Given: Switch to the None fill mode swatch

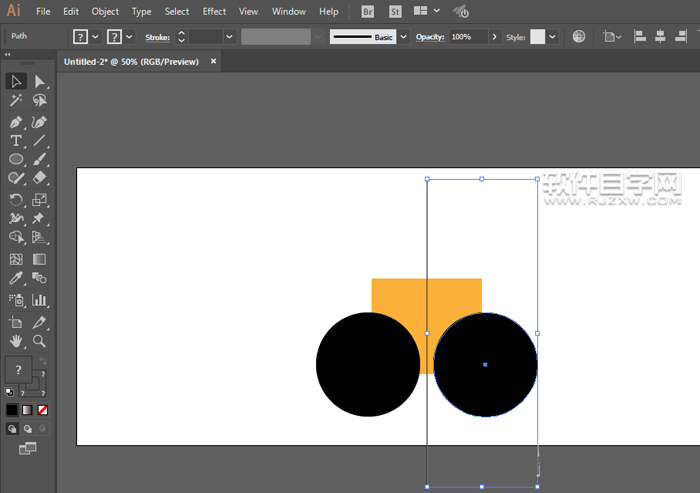Looking at the screenshot, I should pos(42,410).
